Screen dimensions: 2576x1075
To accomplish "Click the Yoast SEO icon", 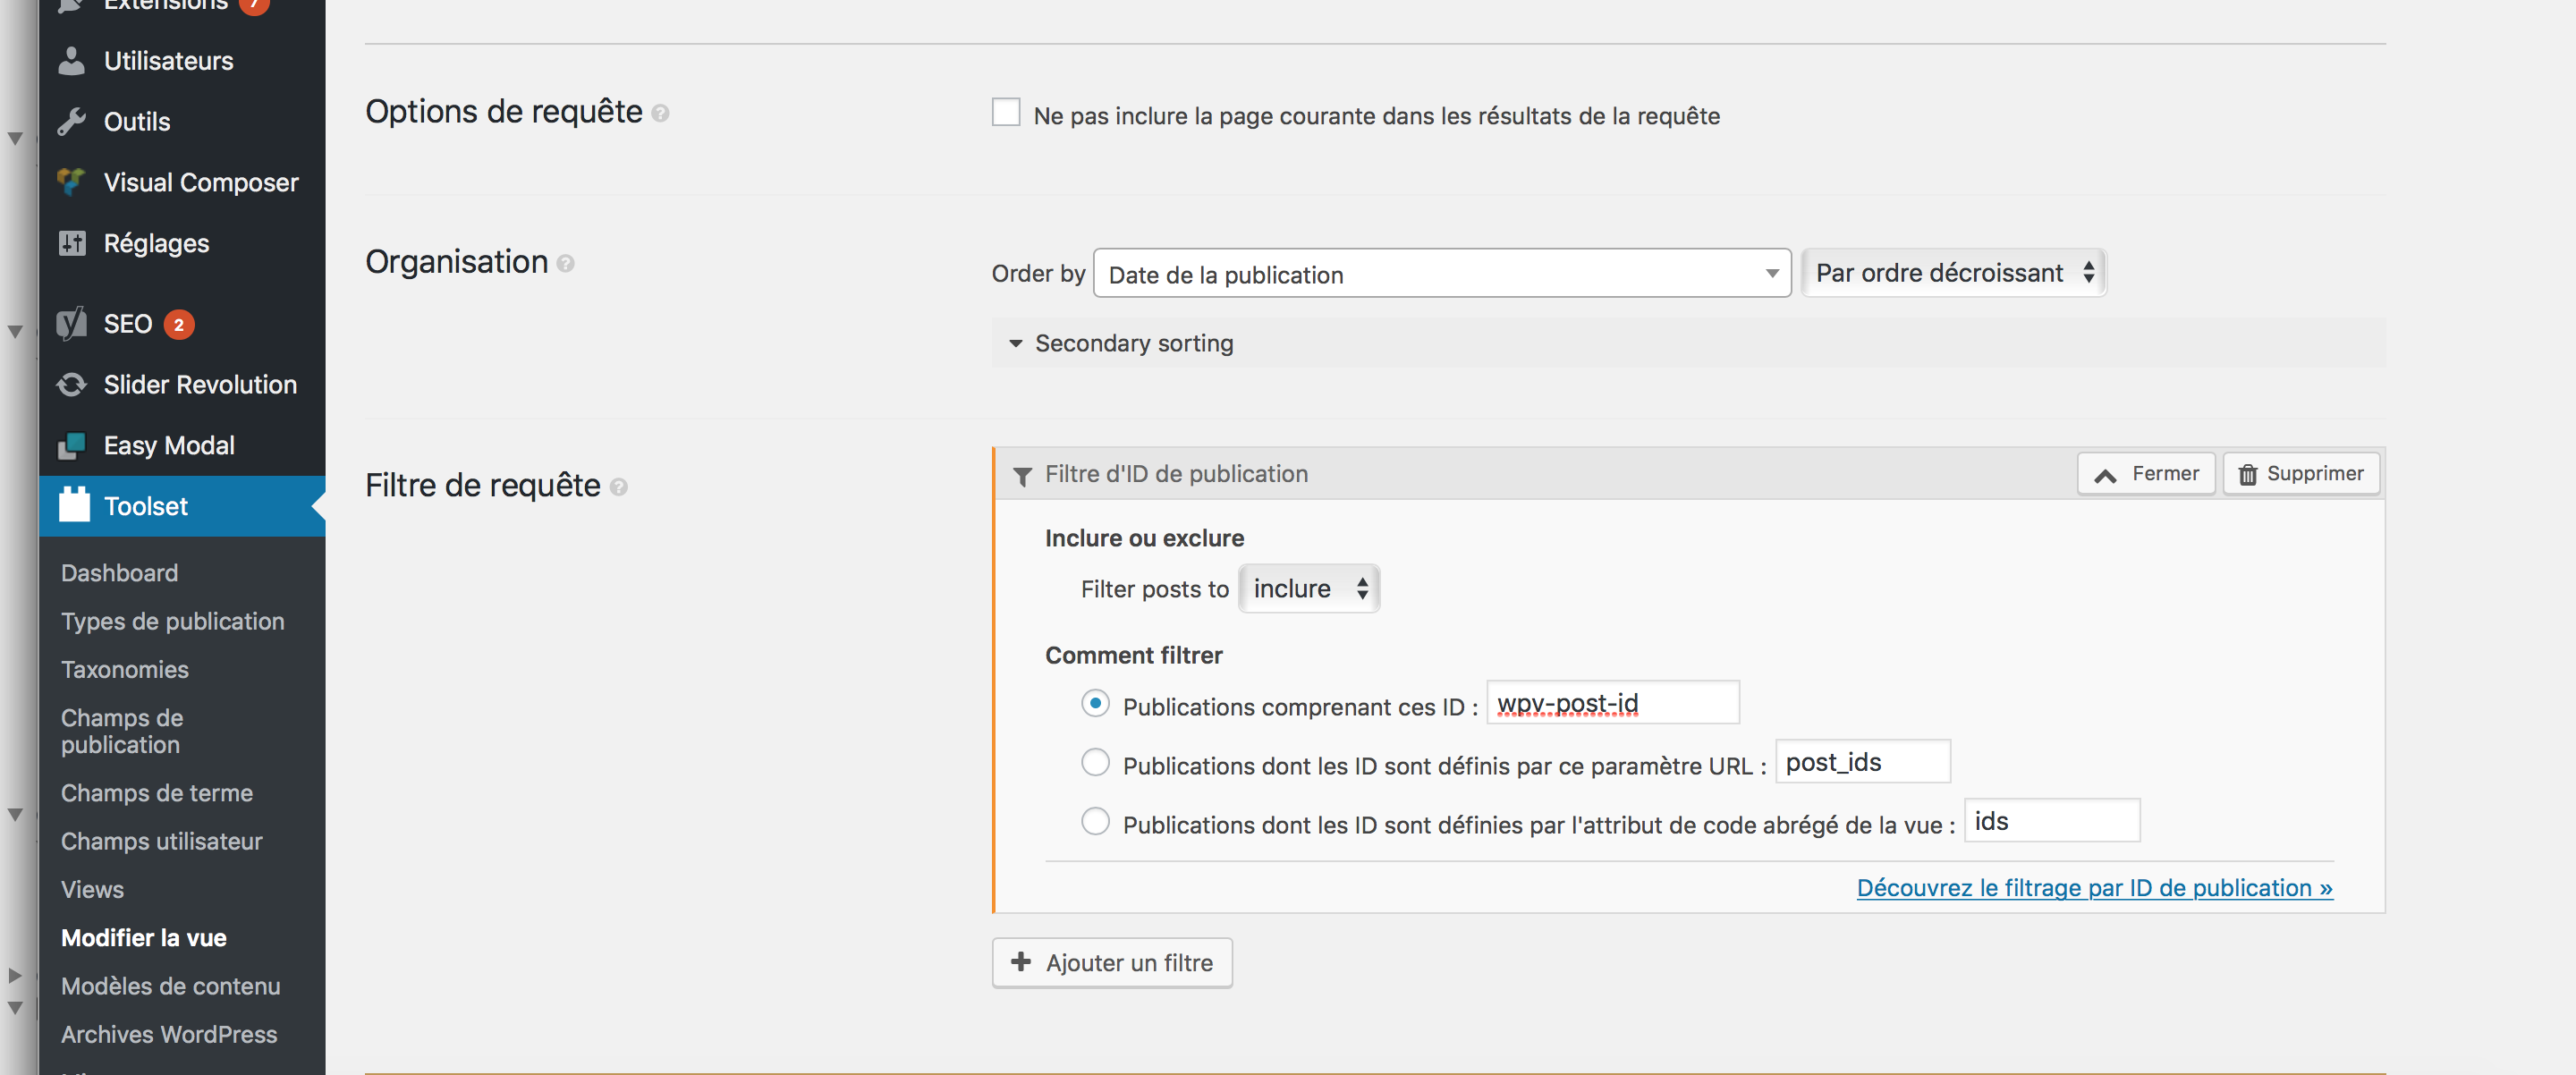I will pyautogui.click(x=71, y=324).
